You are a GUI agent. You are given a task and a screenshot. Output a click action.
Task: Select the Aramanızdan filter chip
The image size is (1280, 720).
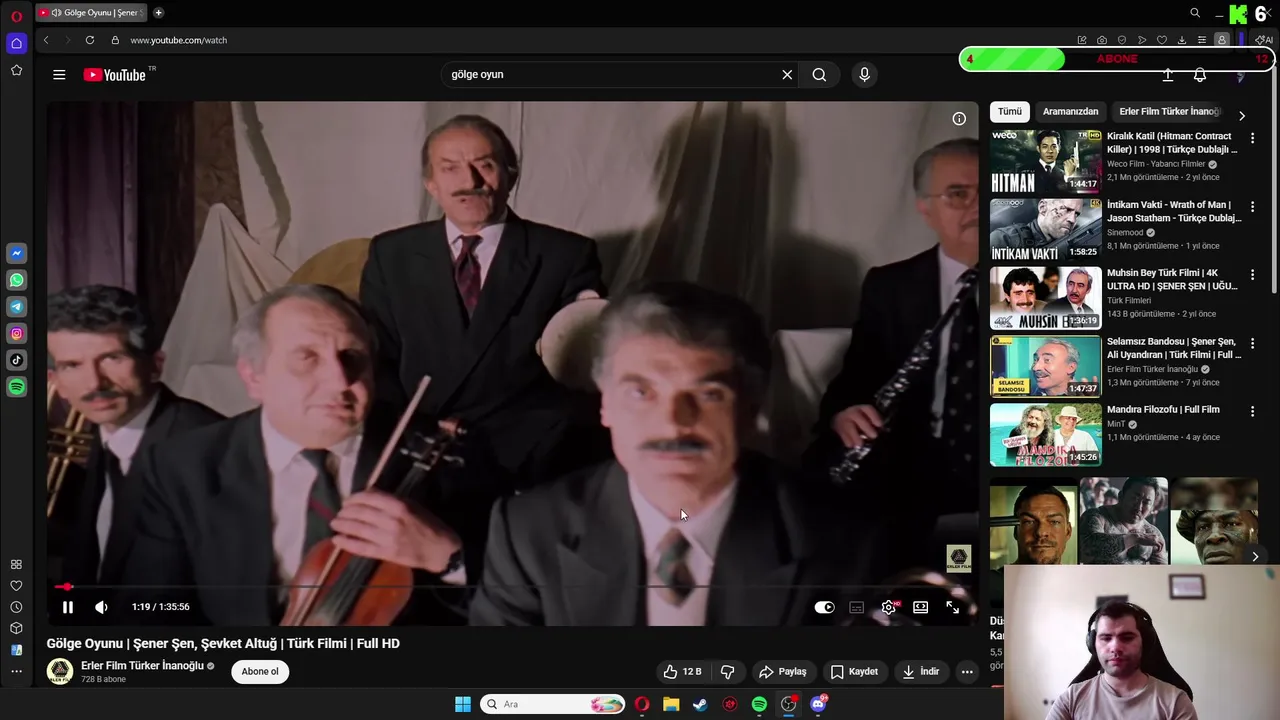tap(1070, 112)
